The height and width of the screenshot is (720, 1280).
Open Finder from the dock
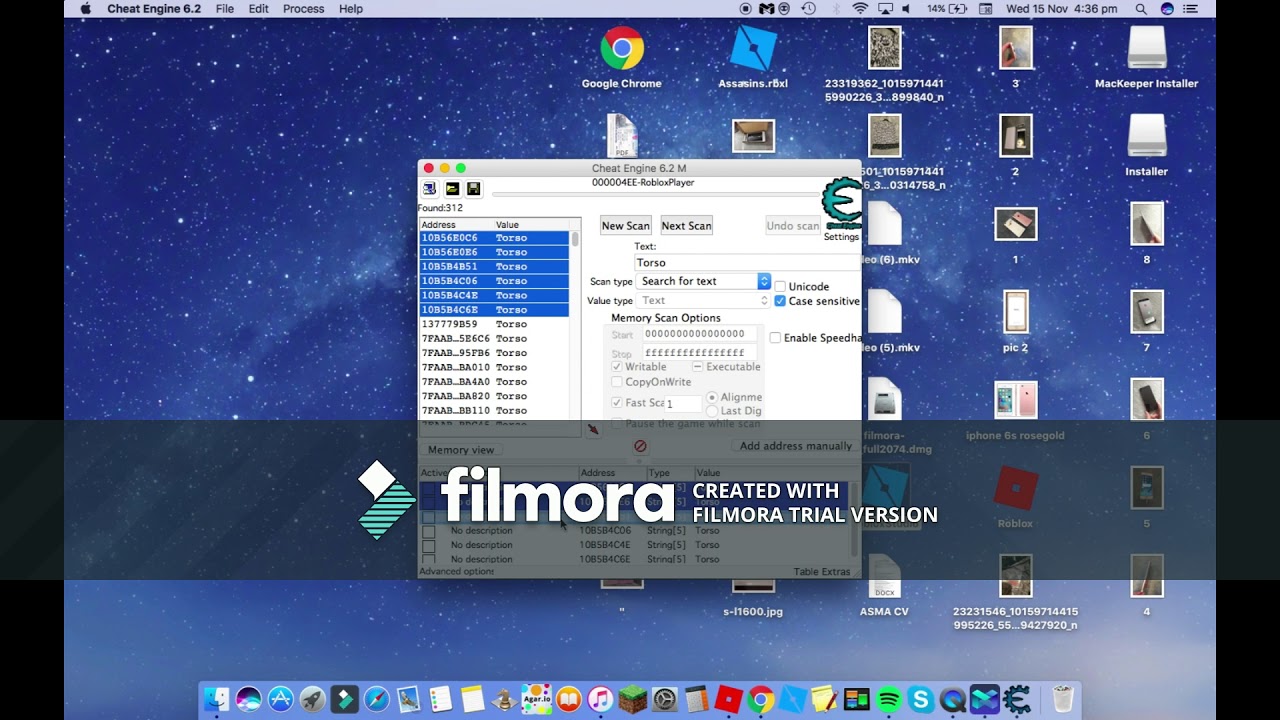216,699
